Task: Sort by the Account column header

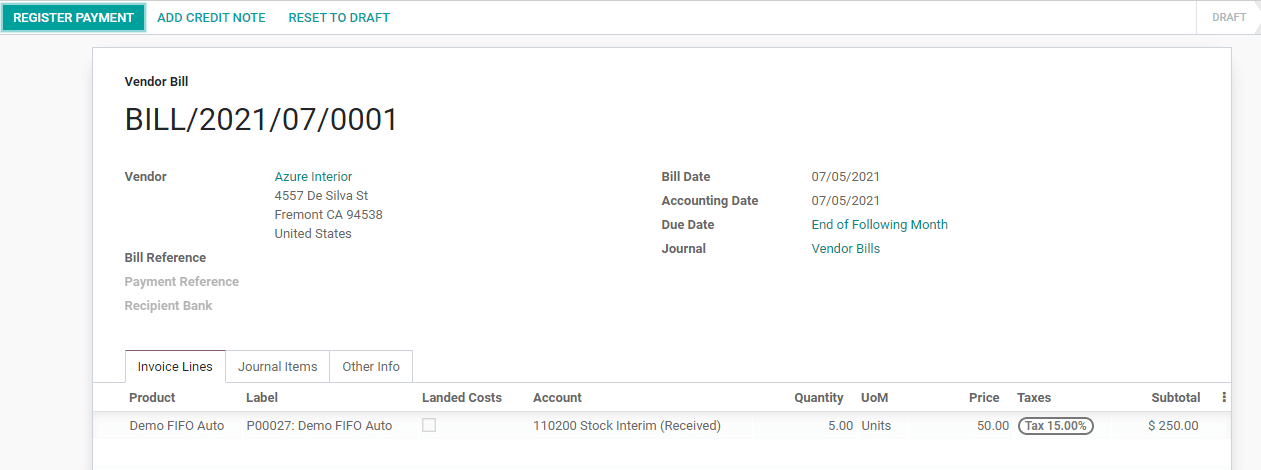Action: [x=557, y=398]
